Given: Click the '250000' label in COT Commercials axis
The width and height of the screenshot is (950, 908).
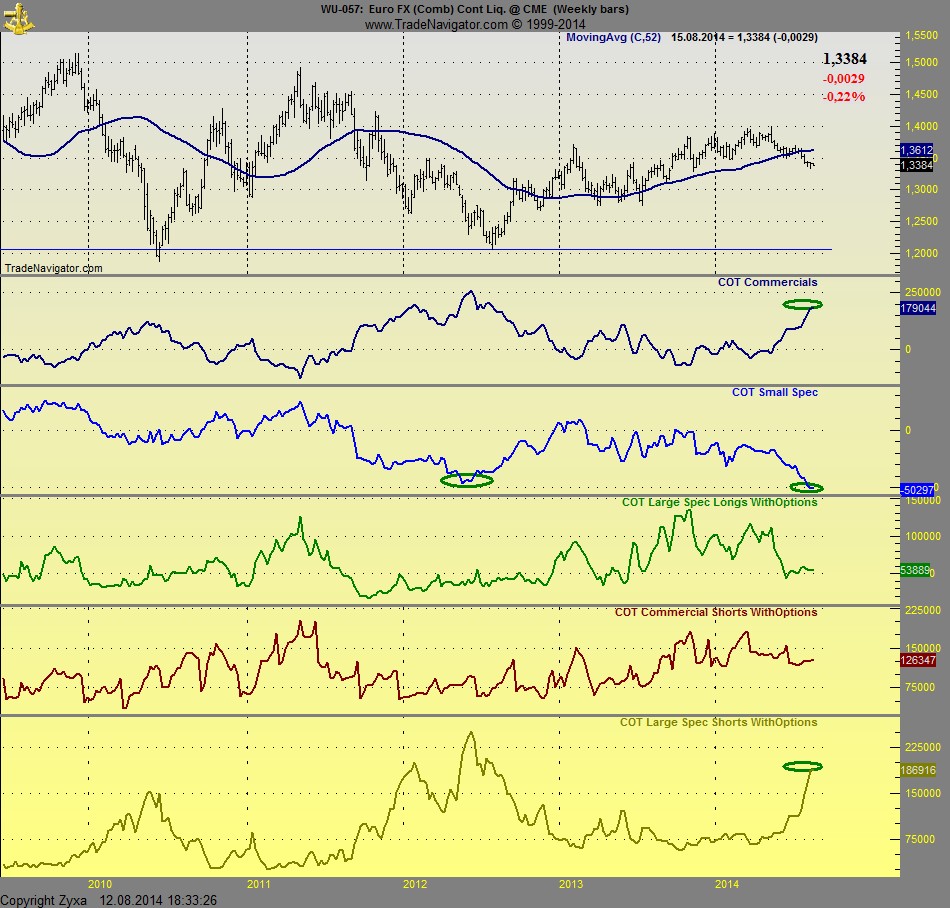Looking at the screenshot, I should tap(923, 292).
